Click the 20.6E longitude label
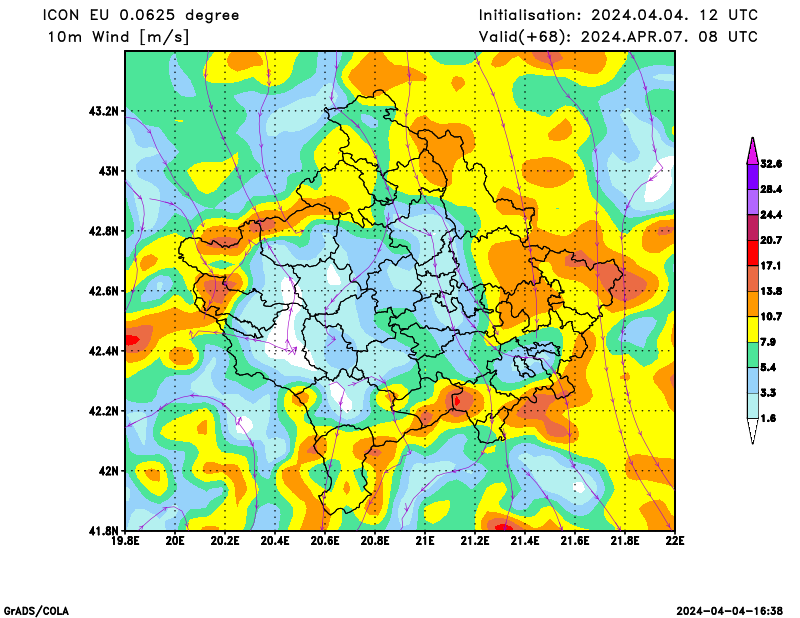 pyautogui.click(x=325, y=541)
